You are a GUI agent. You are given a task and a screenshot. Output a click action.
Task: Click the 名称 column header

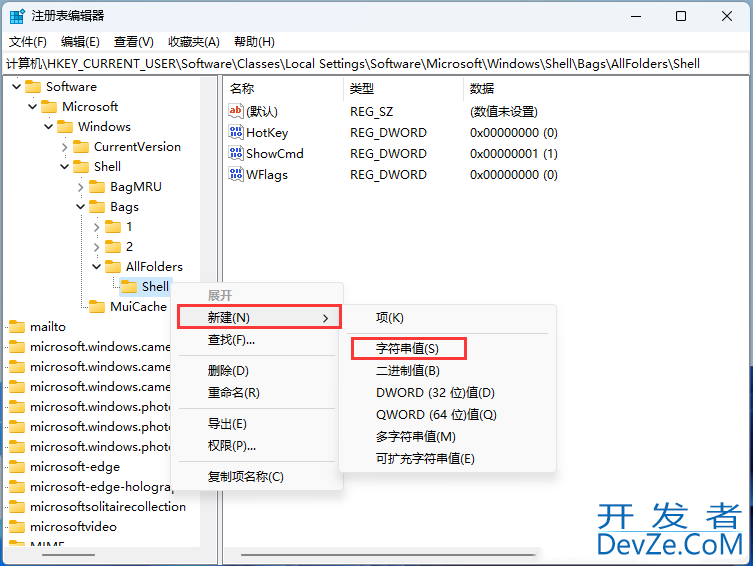pyautogui.click(x=284, y=88)
